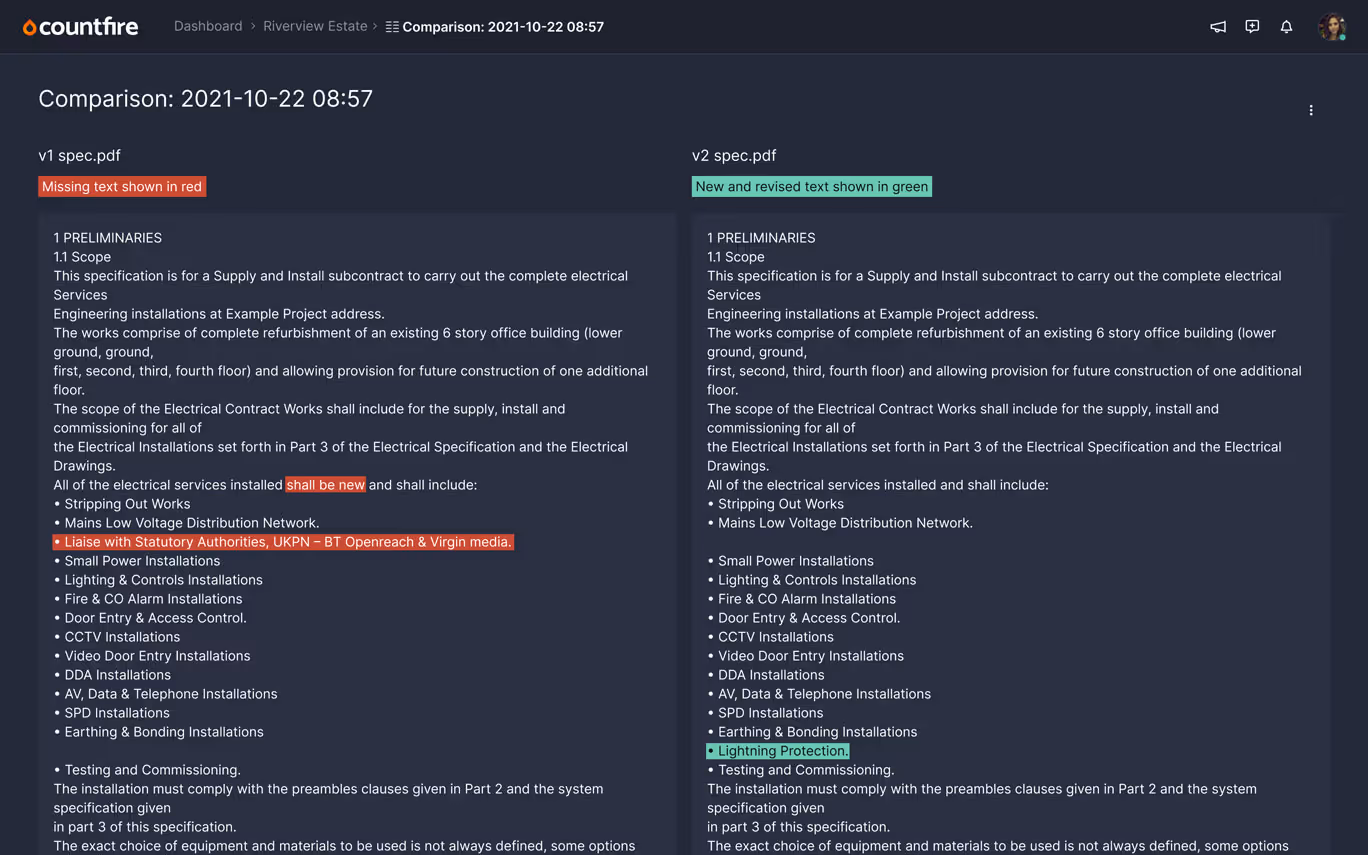Open the announcements megaphone icon
The height and width of the screenshot is (855, 1368).
pos(1218,27)
